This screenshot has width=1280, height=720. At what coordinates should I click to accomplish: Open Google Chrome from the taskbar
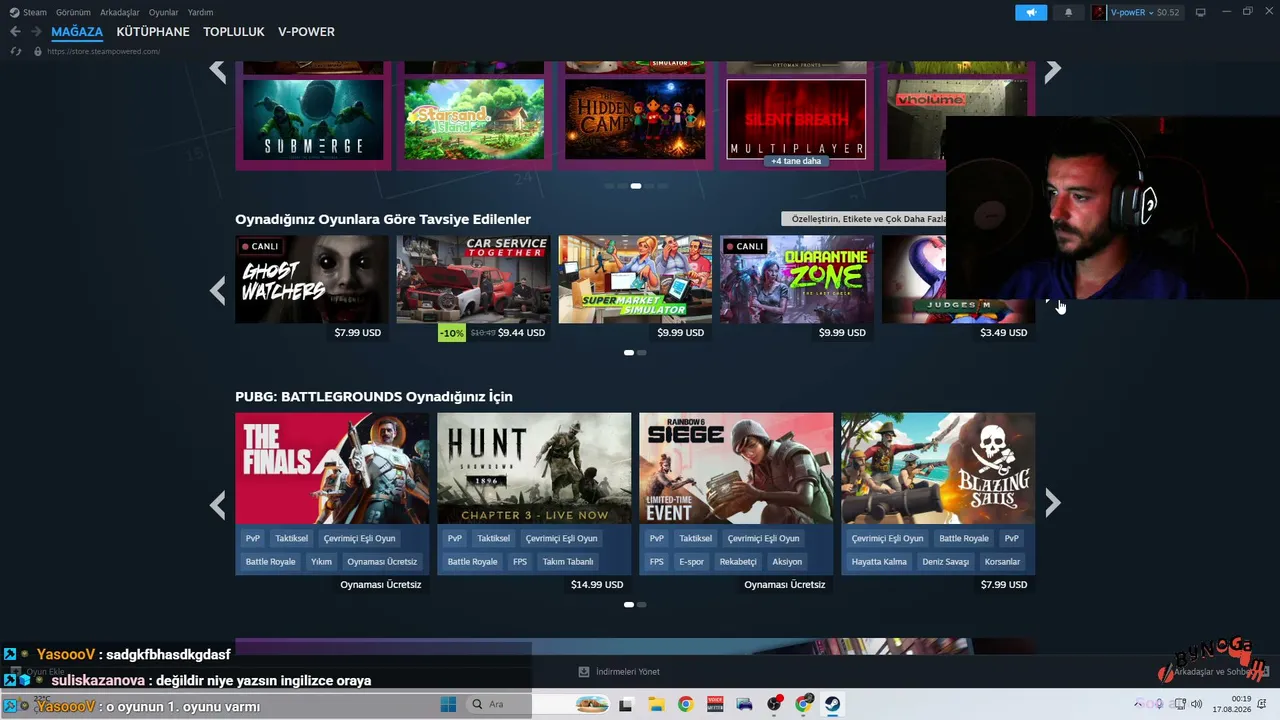pyautogui.click(x=685, y=704)
